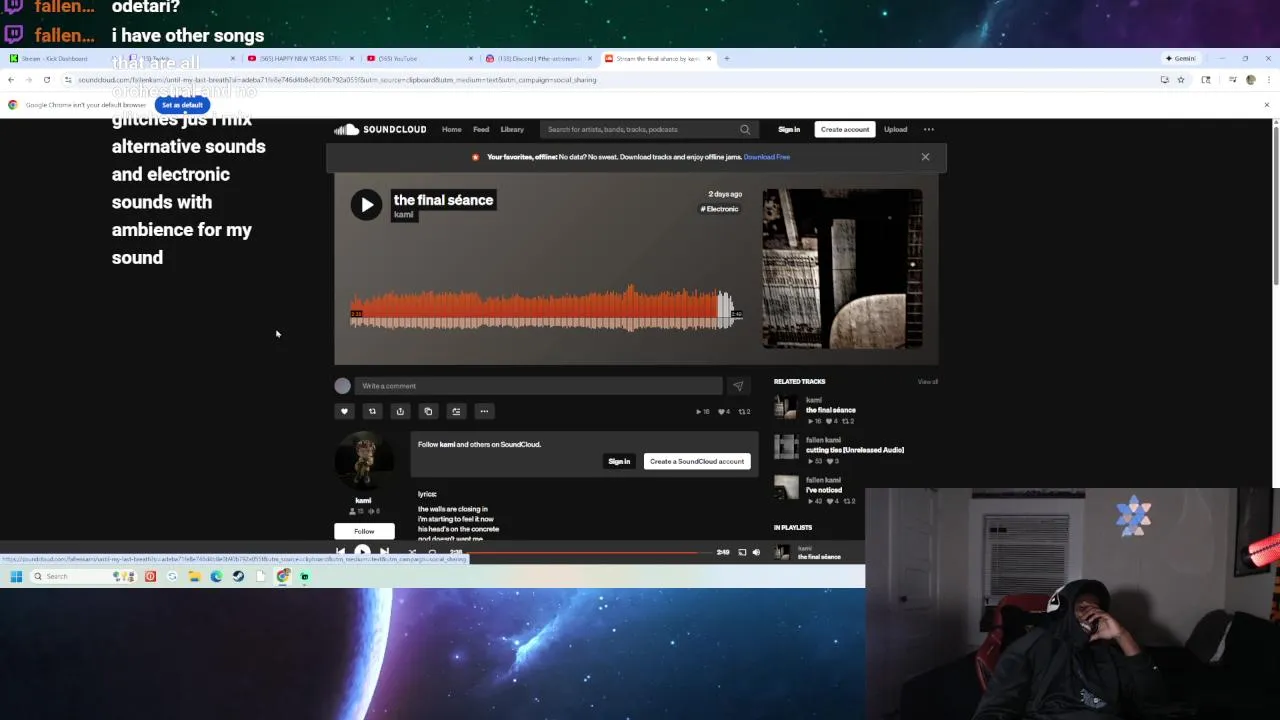This screenshot has height=720, width=1280.
Task: Follow the artist kami
Action: [364, 531]
